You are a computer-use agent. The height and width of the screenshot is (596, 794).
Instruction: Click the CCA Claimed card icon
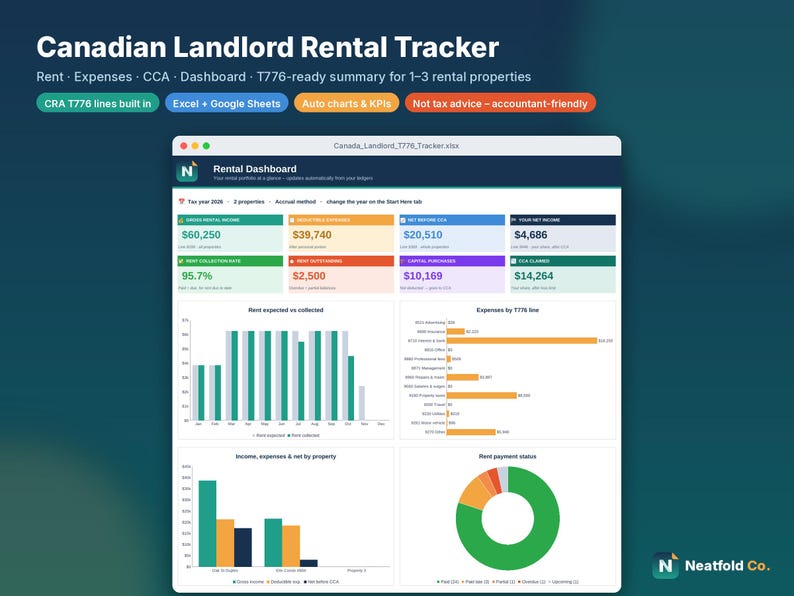(x=514, y=261)
